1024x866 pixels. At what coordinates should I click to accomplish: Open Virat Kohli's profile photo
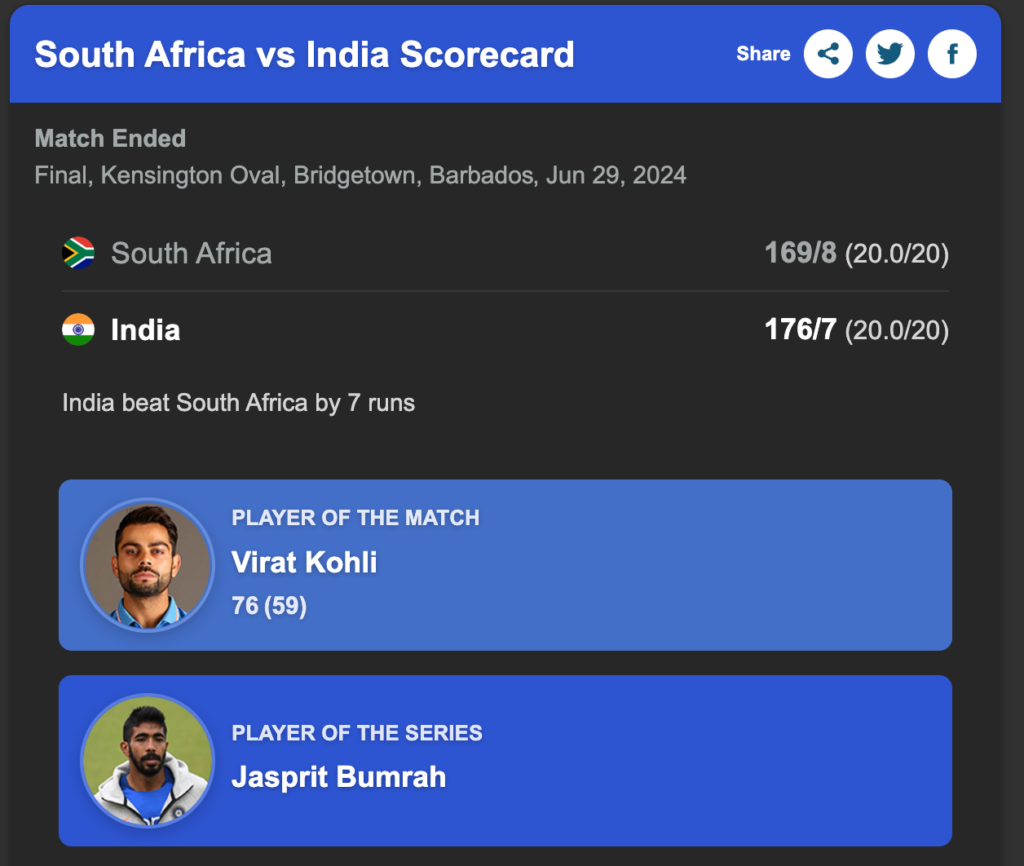(x=147, y=565)
